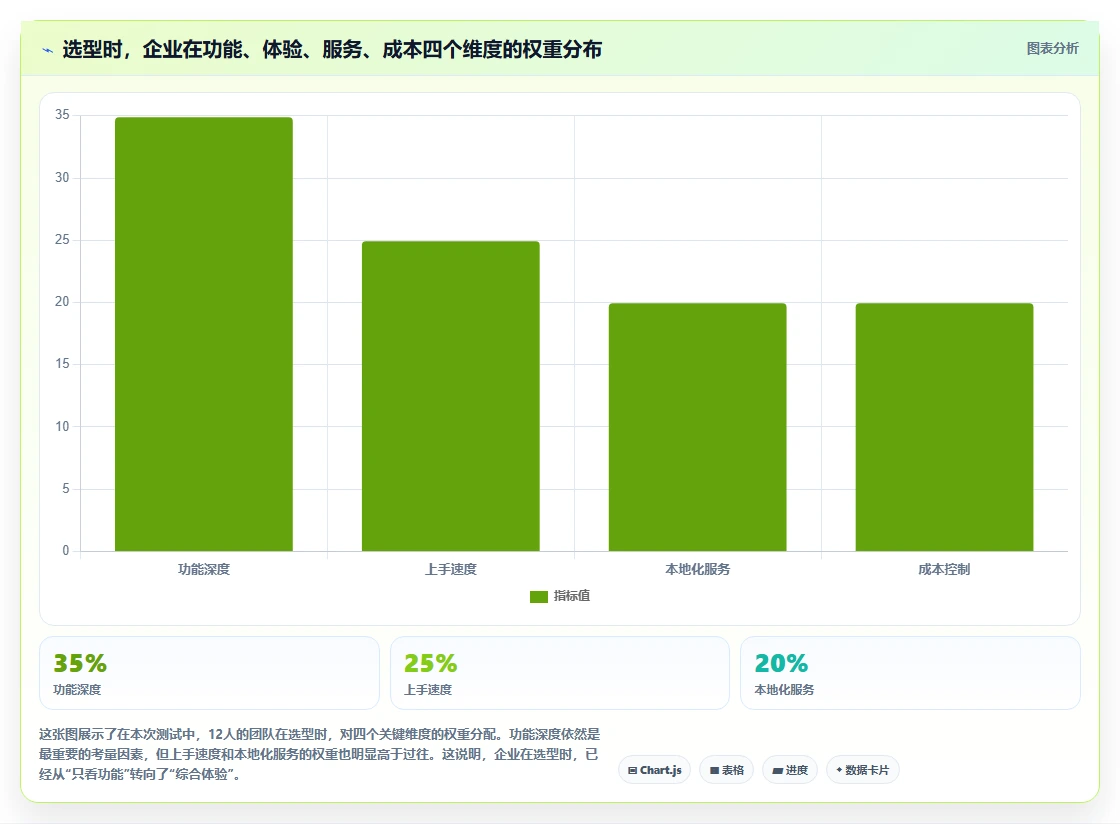
Task: Click the 成本控制 bar in the chart
Action: (944, 427)
